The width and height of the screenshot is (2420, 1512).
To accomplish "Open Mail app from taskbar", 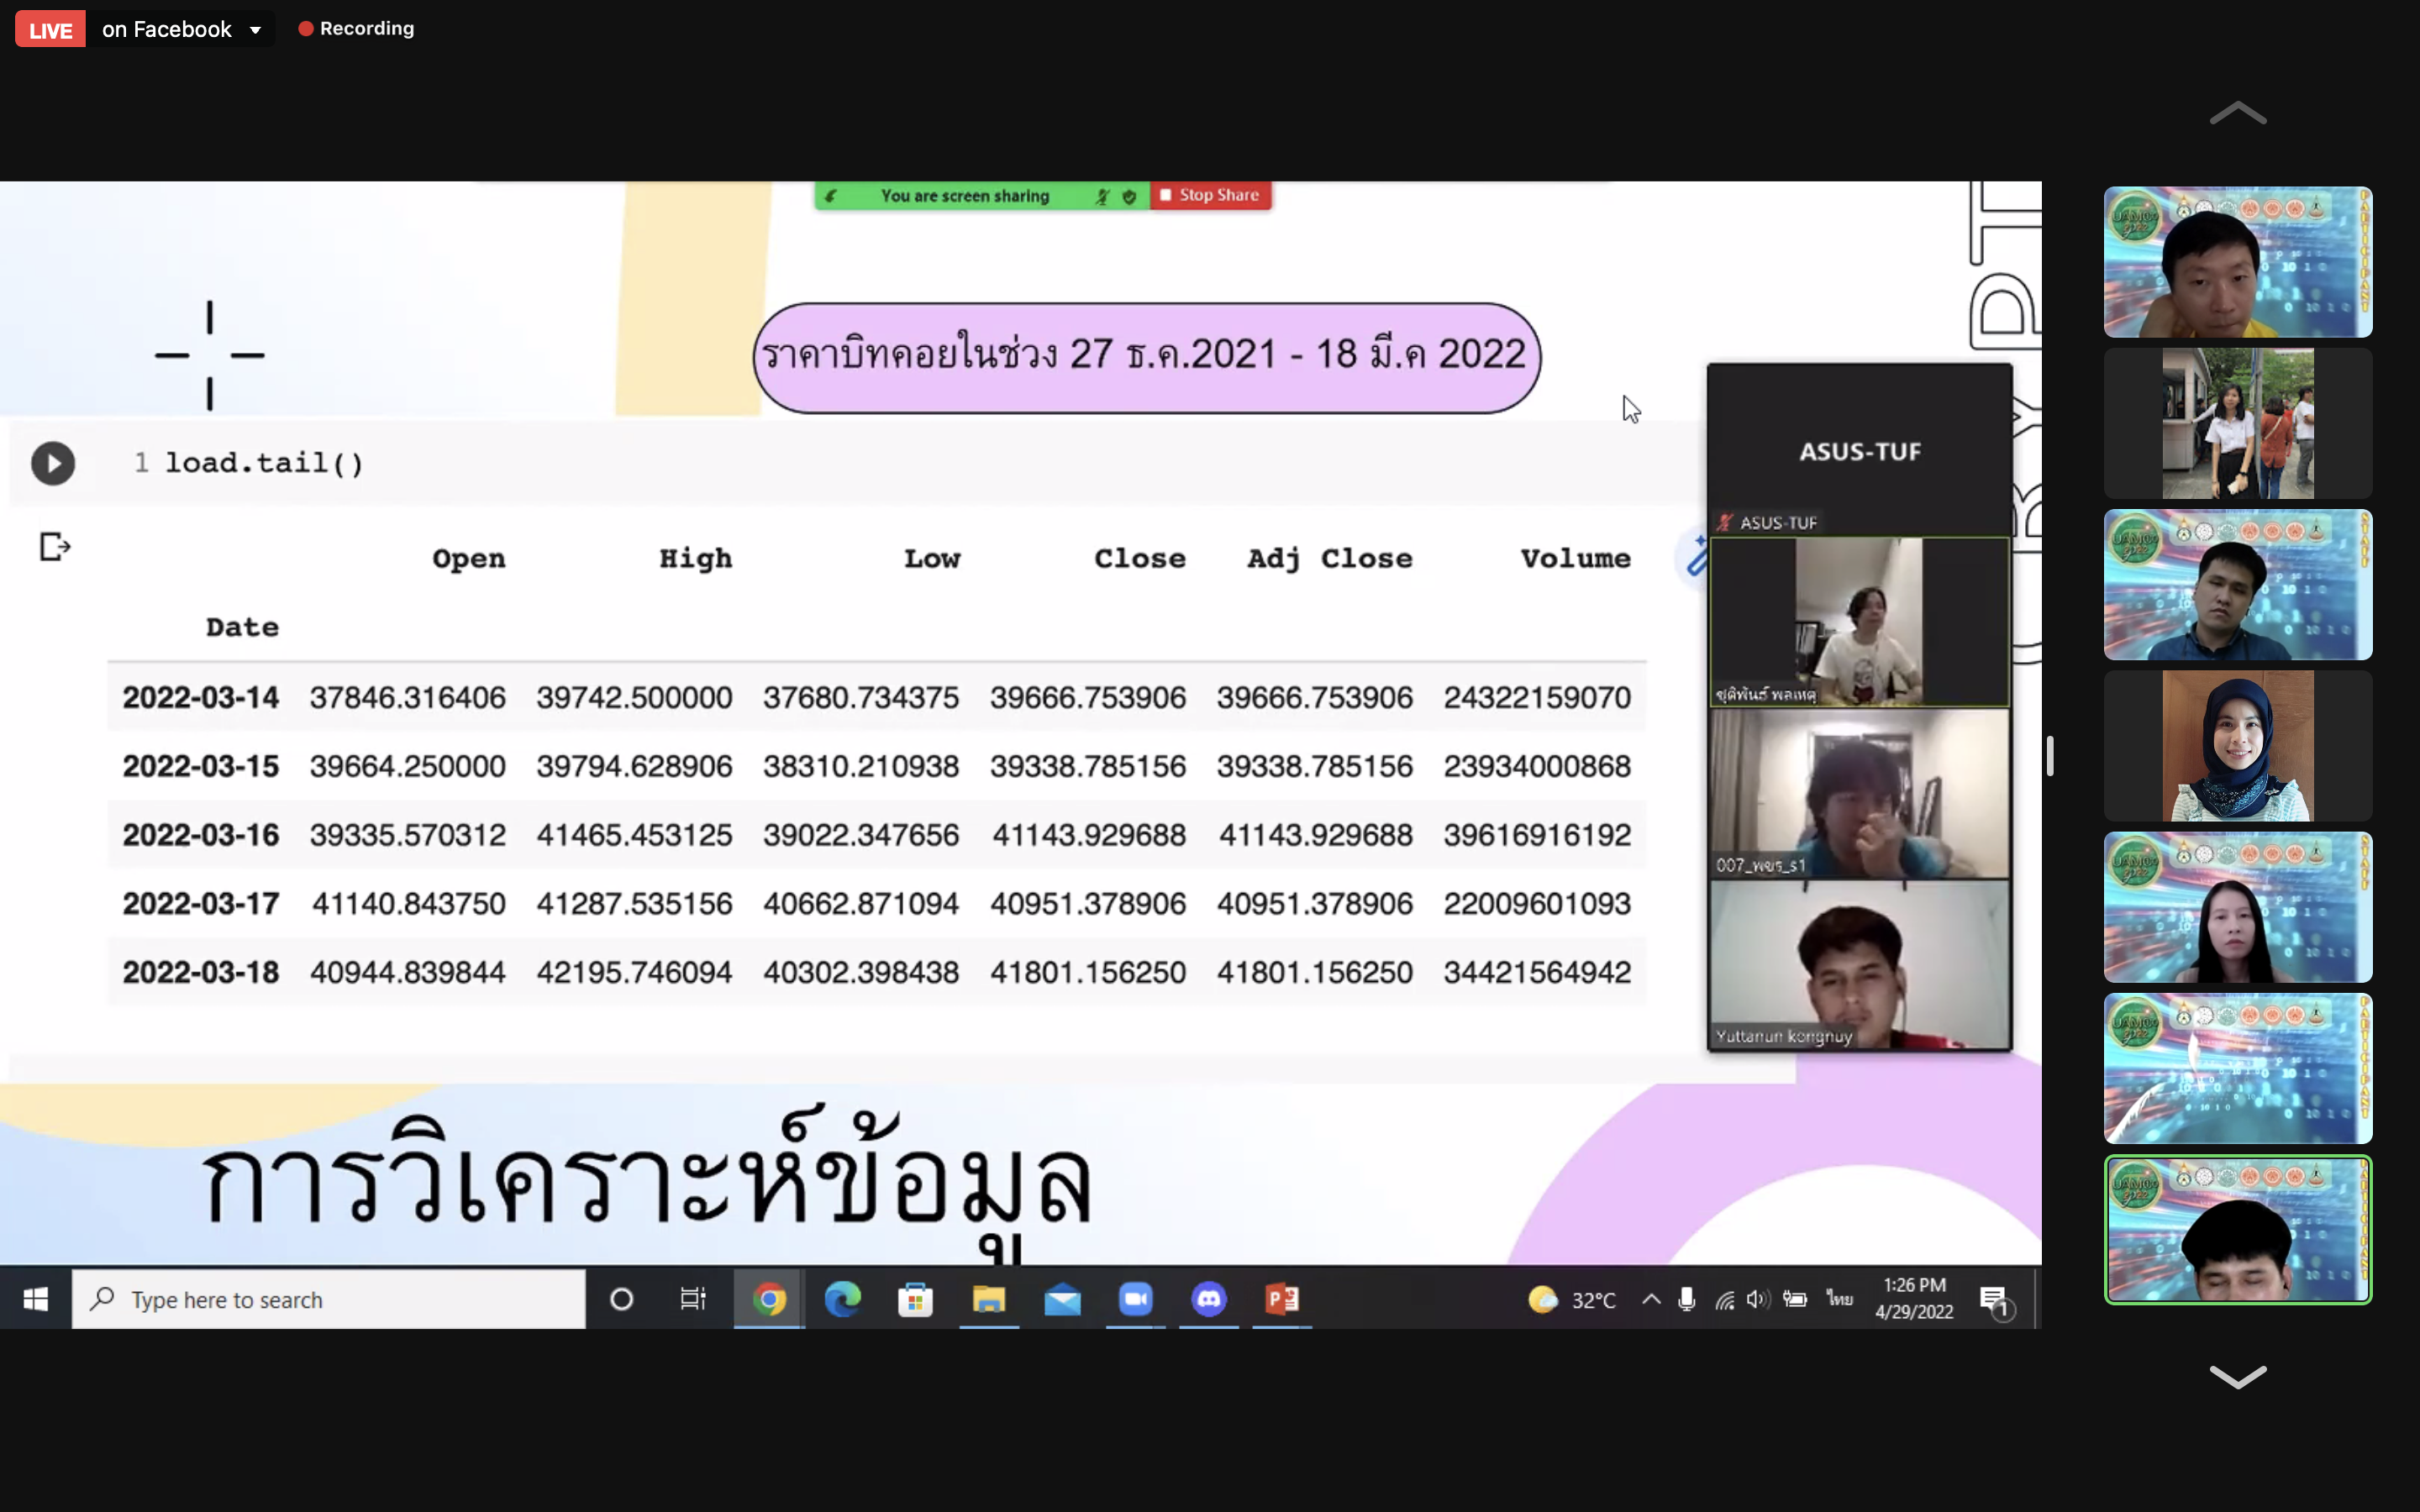I will pos(1062,1299).
